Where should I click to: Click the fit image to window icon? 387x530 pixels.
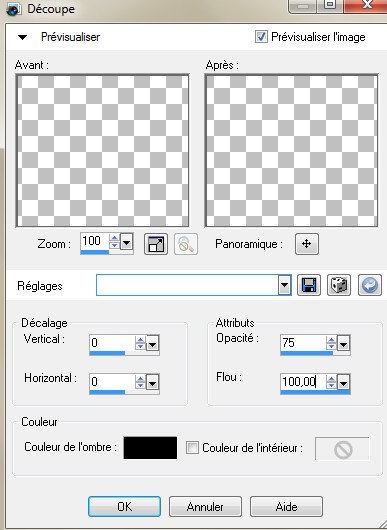tap(156, 244)
